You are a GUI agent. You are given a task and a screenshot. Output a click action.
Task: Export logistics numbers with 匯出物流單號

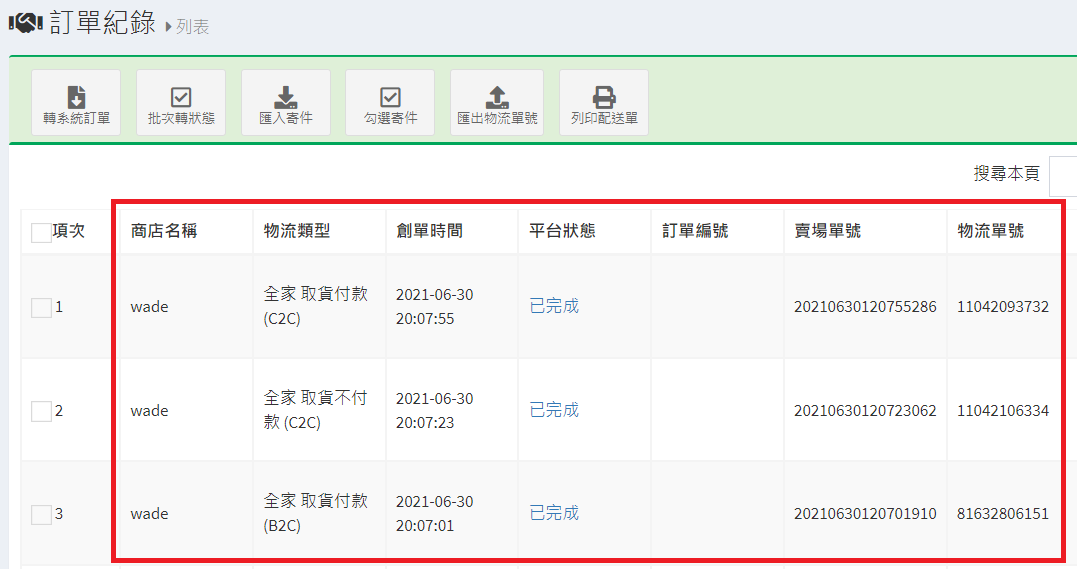click(497, 103)
